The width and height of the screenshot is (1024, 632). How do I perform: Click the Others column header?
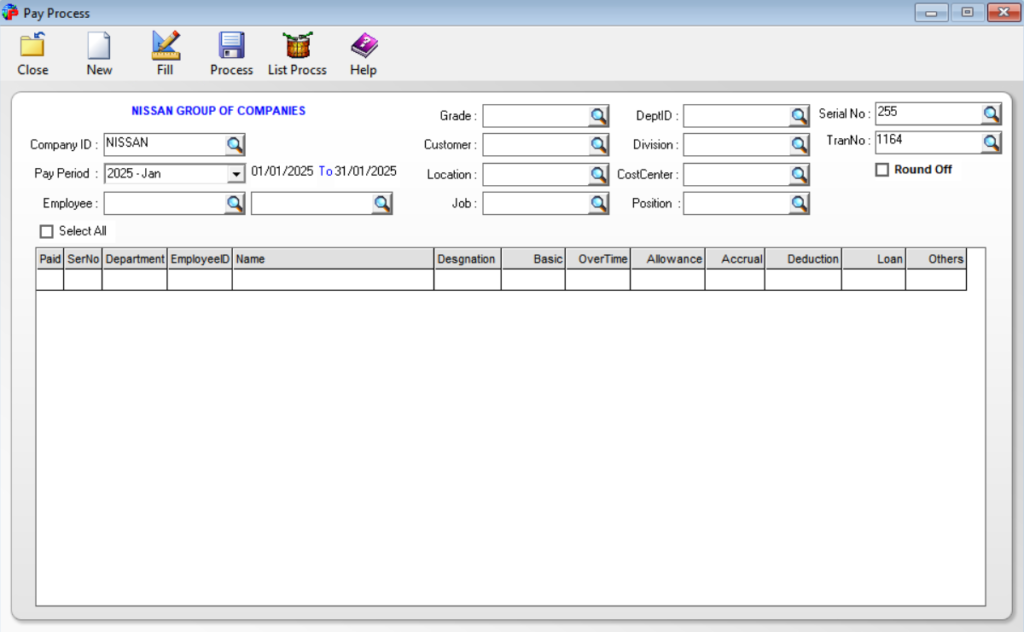pos(936,259)
